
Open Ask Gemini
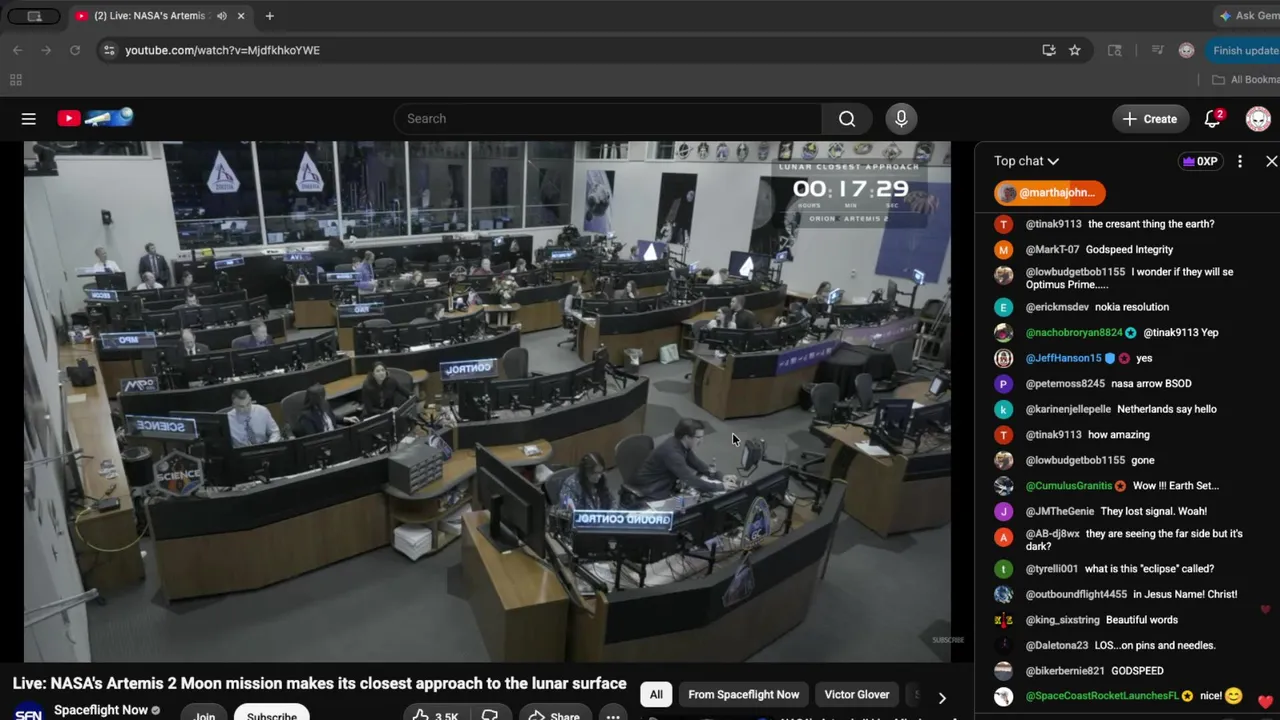pos(1248,16)
